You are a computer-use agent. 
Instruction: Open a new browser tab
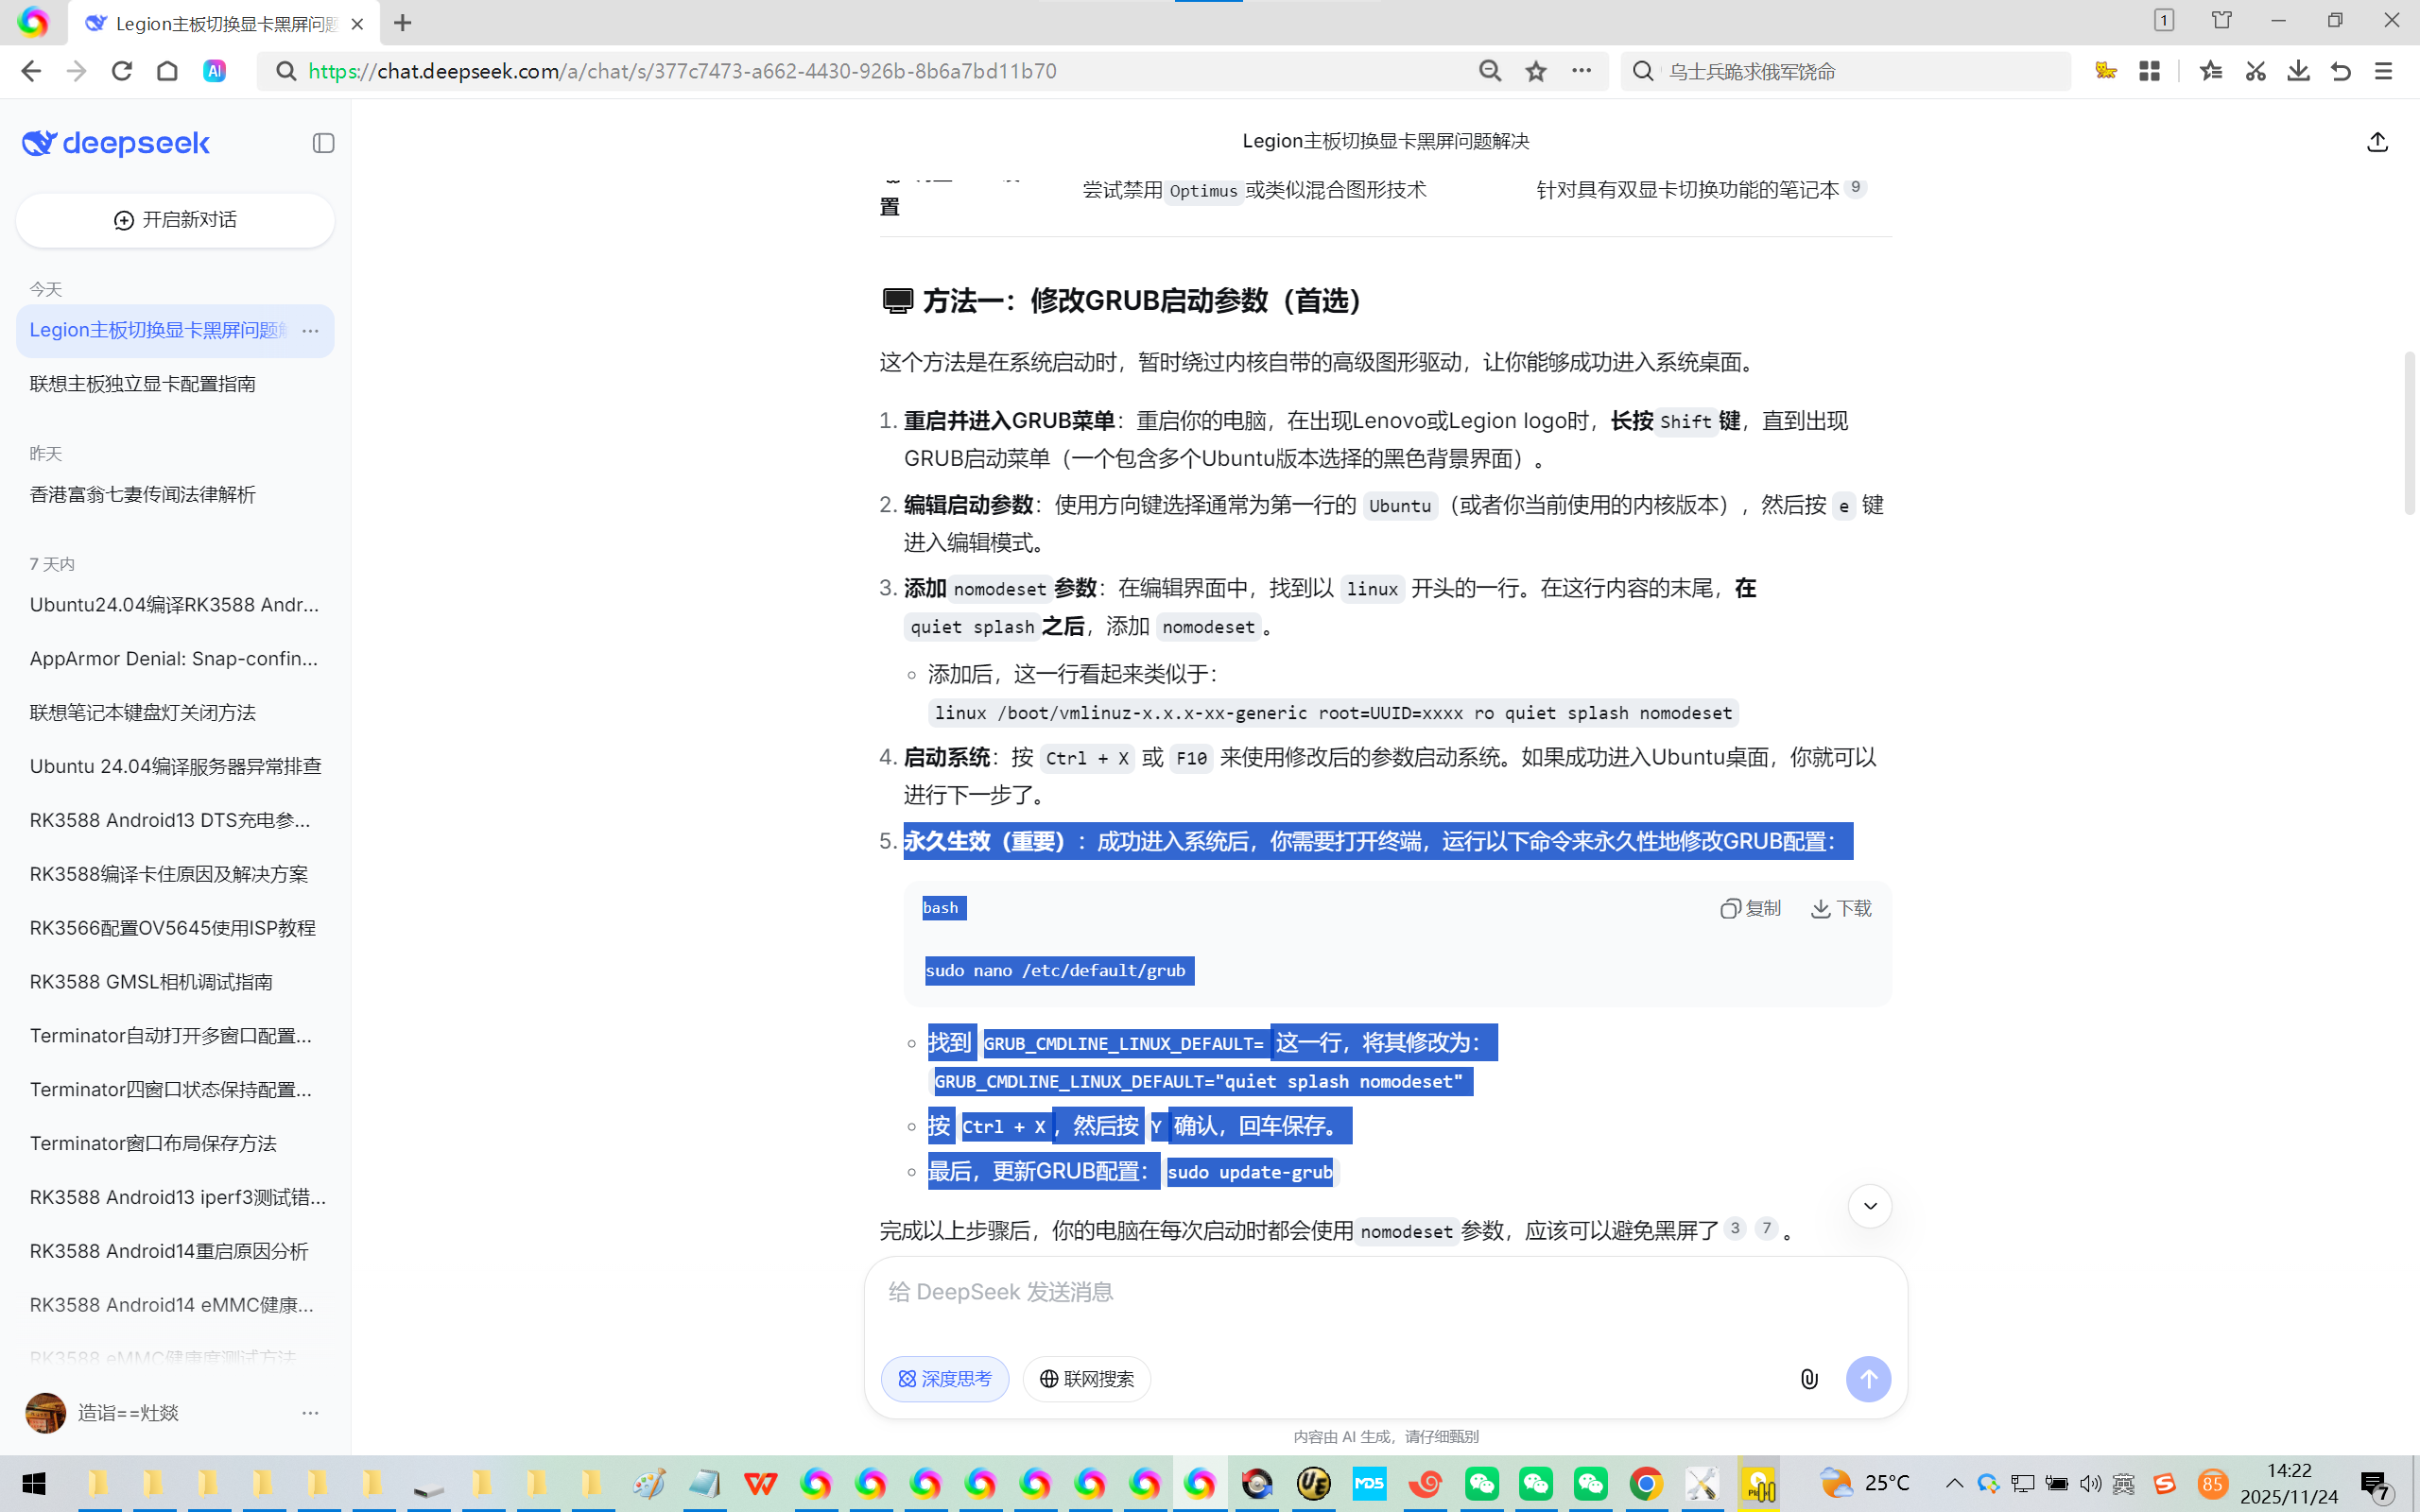click(x=403, y=23)
